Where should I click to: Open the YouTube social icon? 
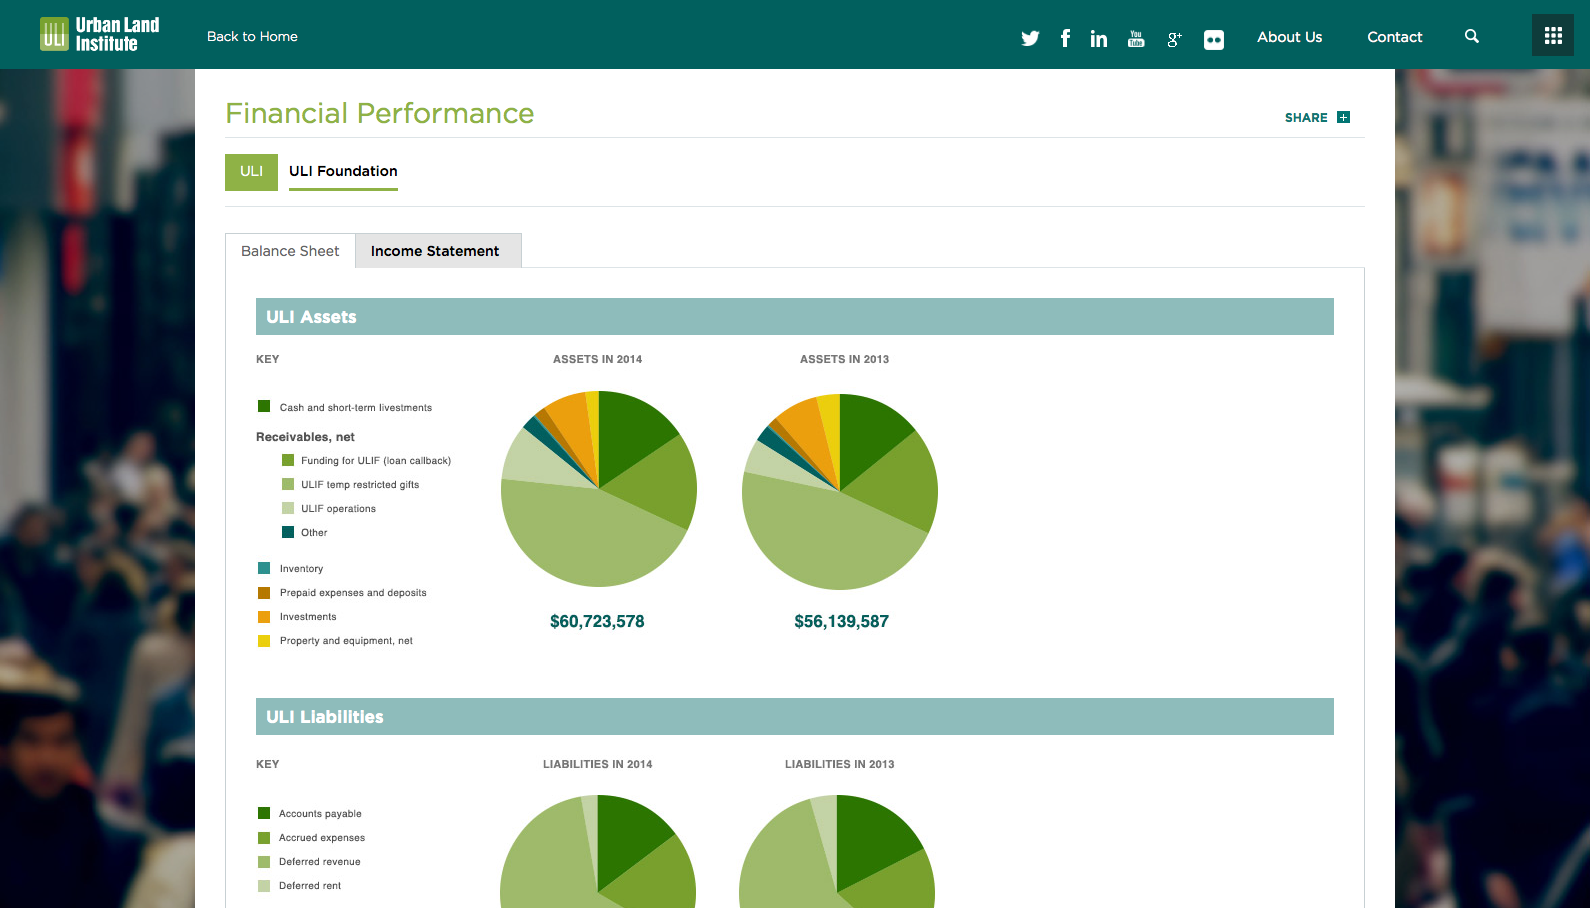(x=1136, y=38)
